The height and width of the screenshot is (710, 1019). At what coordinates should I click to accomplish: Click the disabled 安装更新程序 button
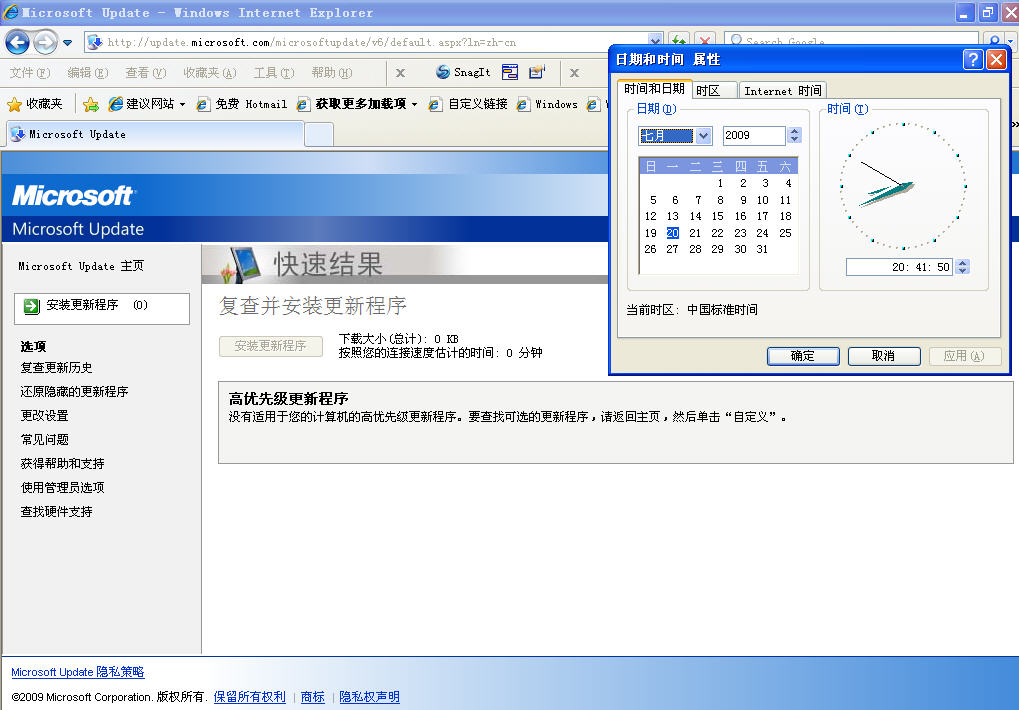(270, 346)
